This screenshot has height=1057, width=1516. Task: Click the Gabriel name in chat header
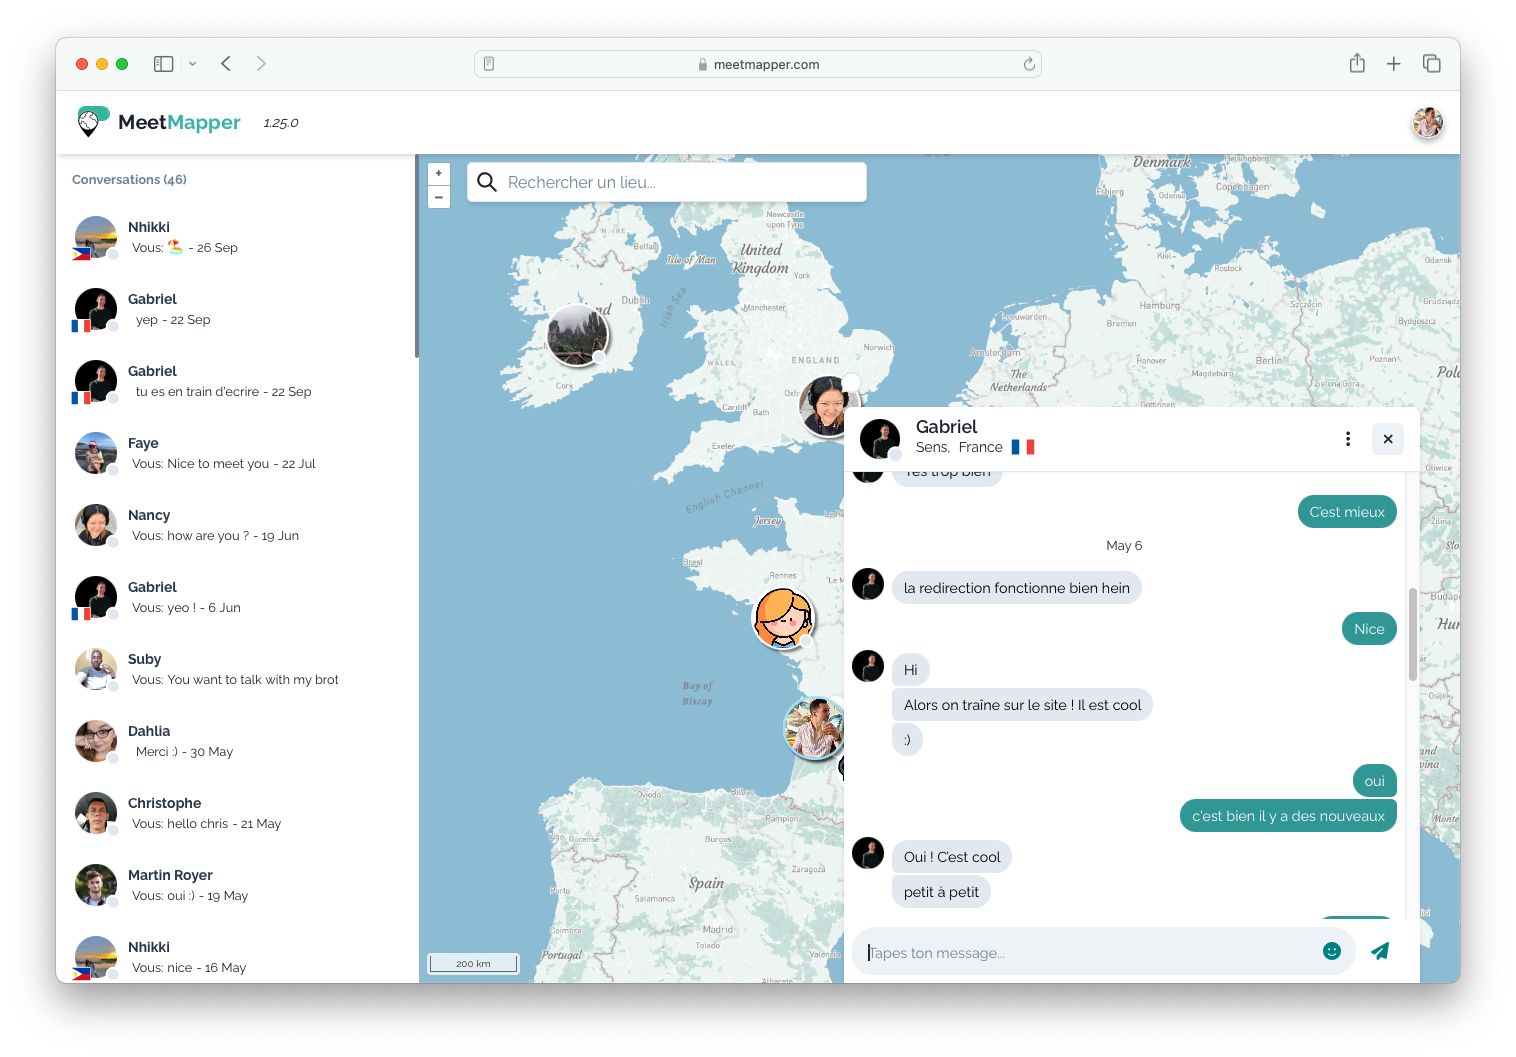point(946,427)
